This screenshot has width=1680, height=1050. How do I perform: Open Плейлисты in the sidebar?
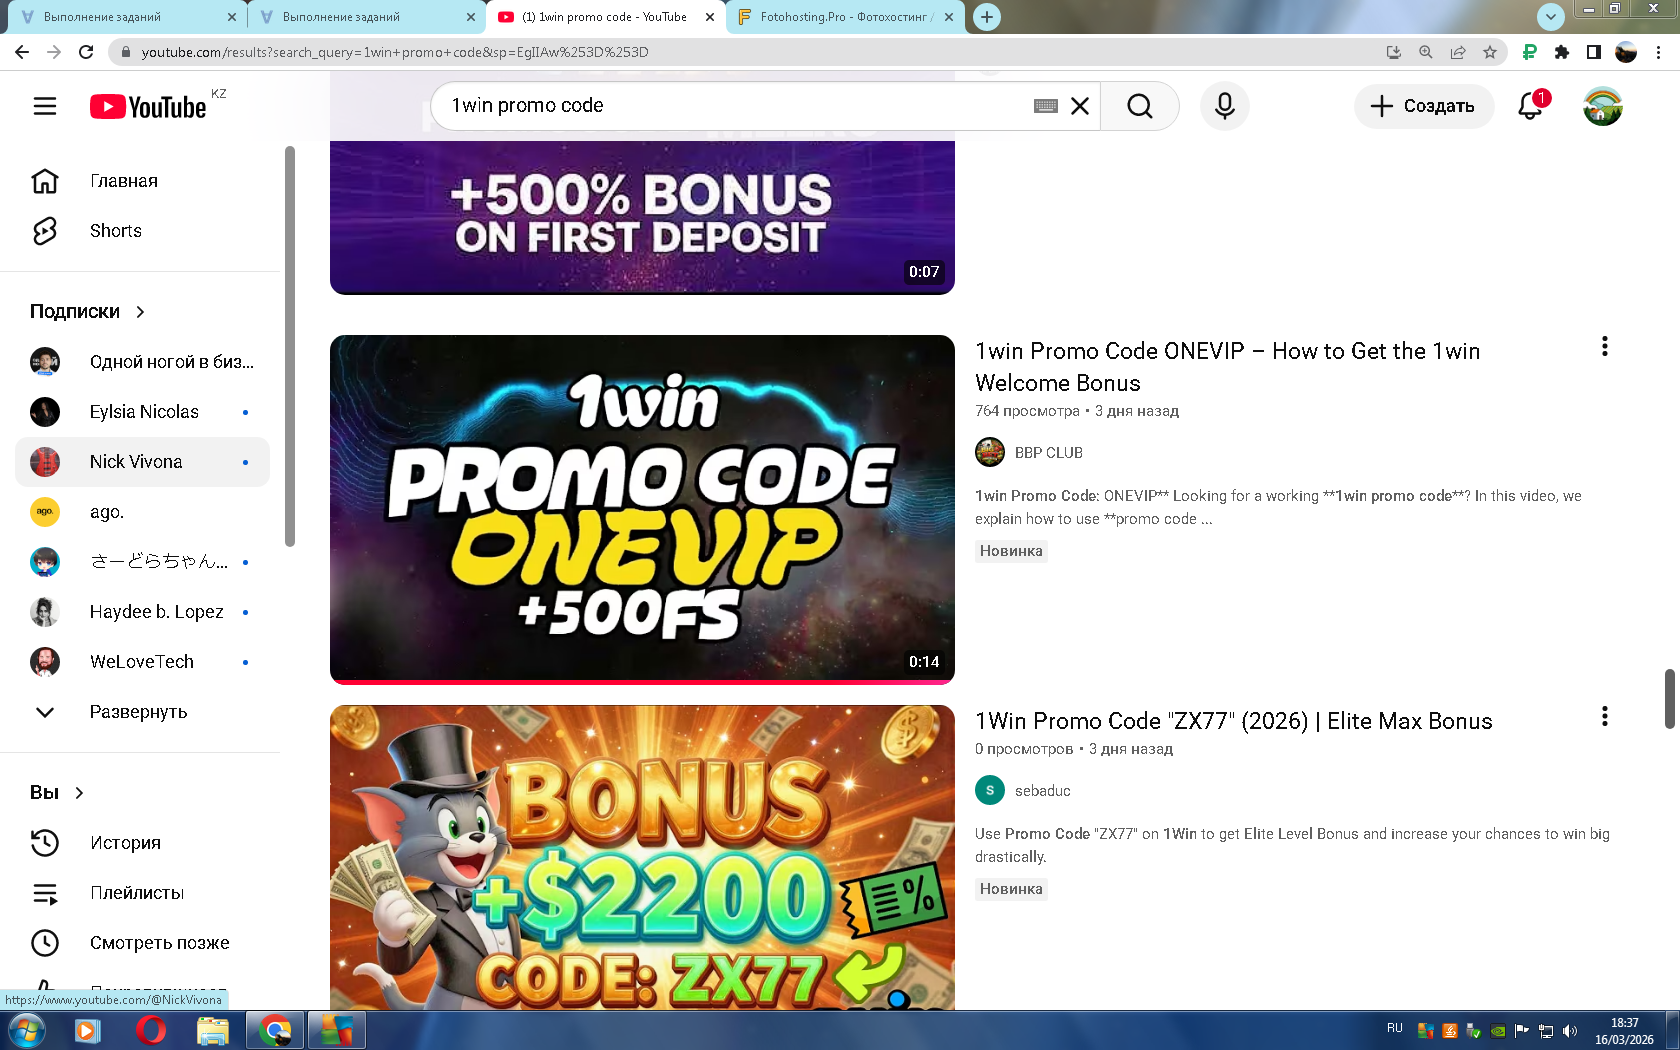143,893
